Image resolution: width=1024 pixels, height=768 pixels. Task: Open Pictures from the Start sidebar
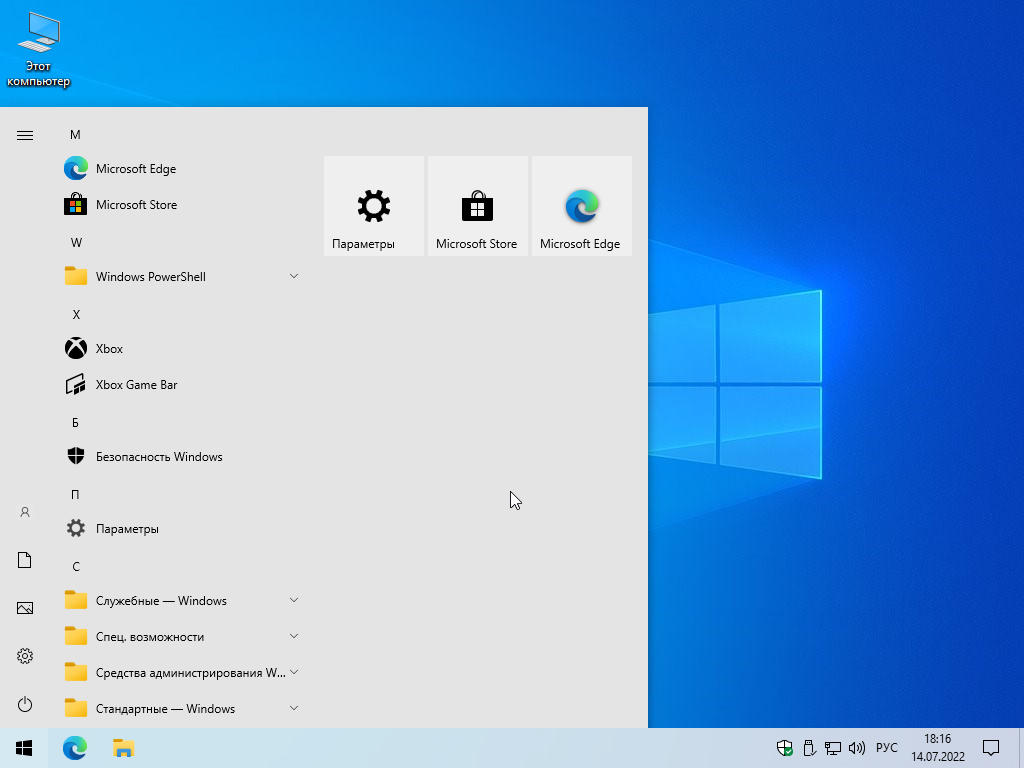coord(25,608)
